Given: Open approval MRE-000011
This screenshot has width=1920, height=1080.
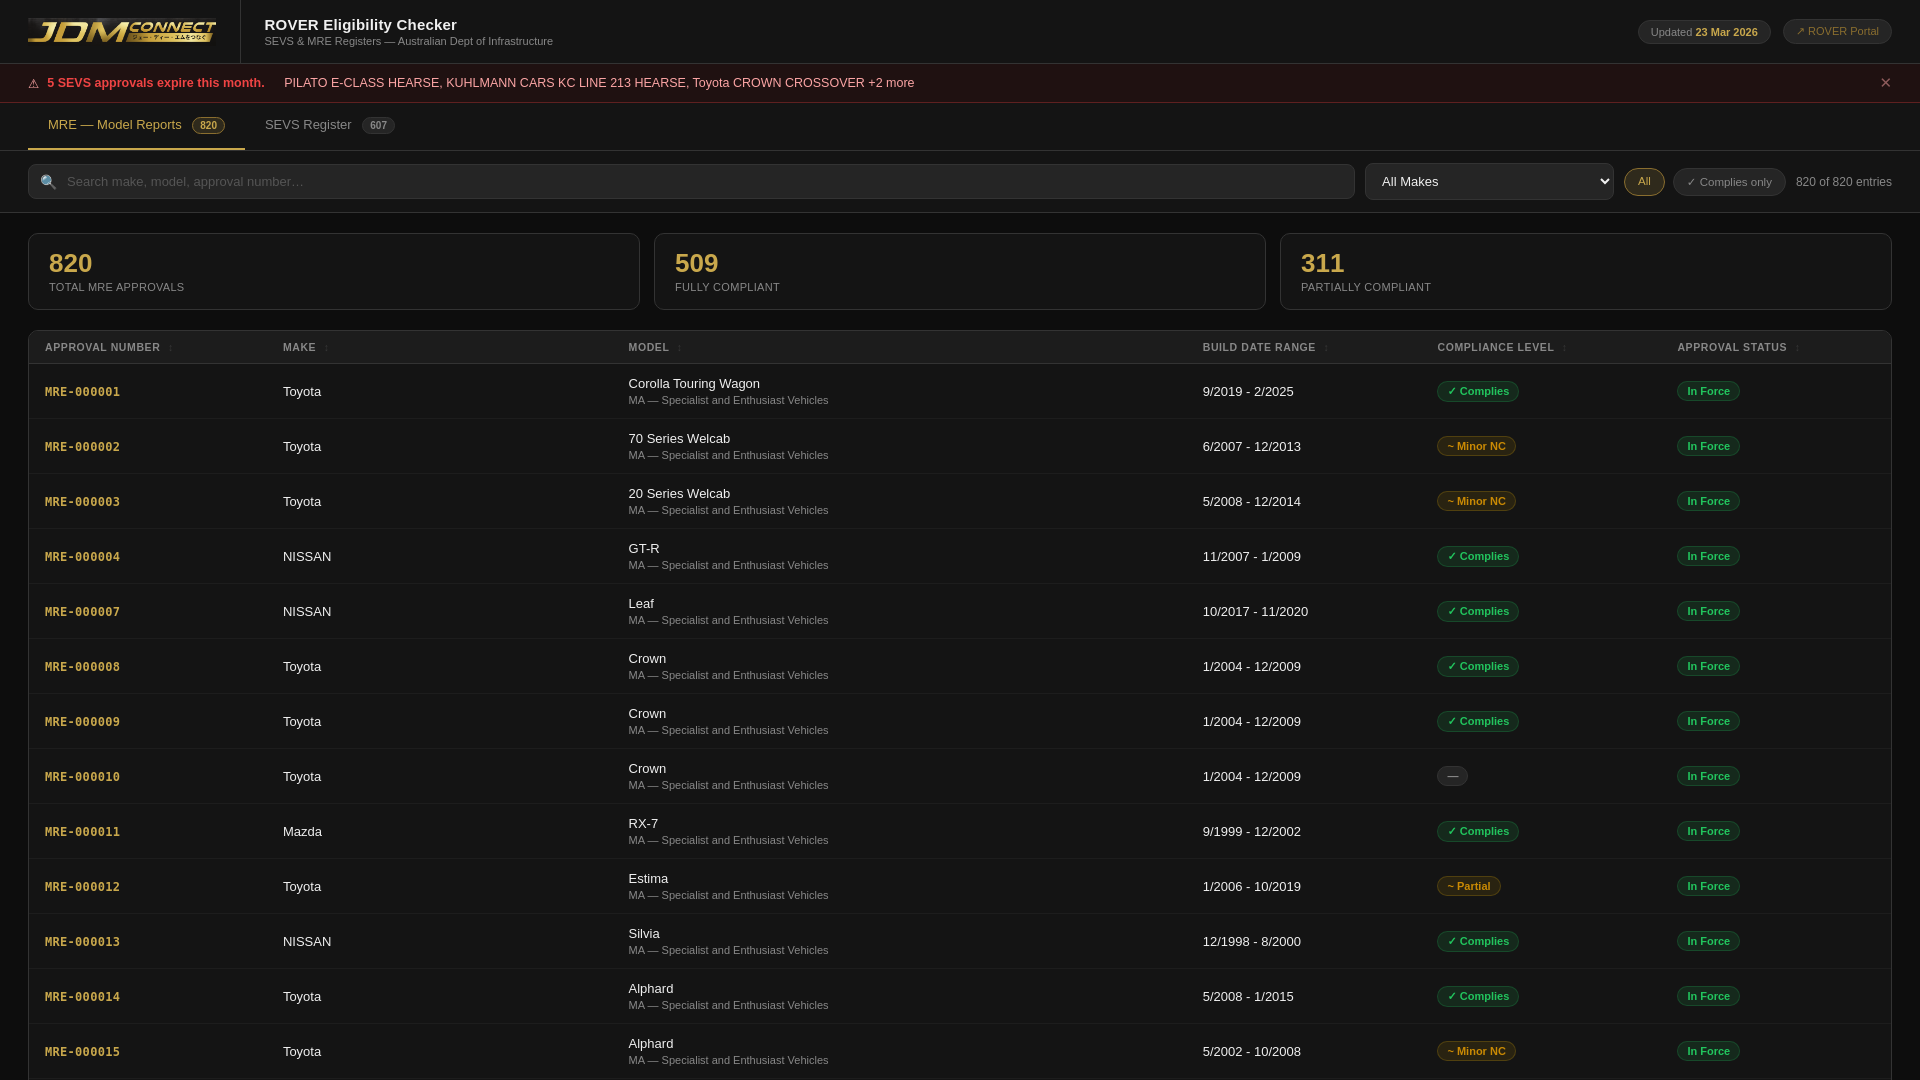Looking at the screenshot, I should (82, 832).
